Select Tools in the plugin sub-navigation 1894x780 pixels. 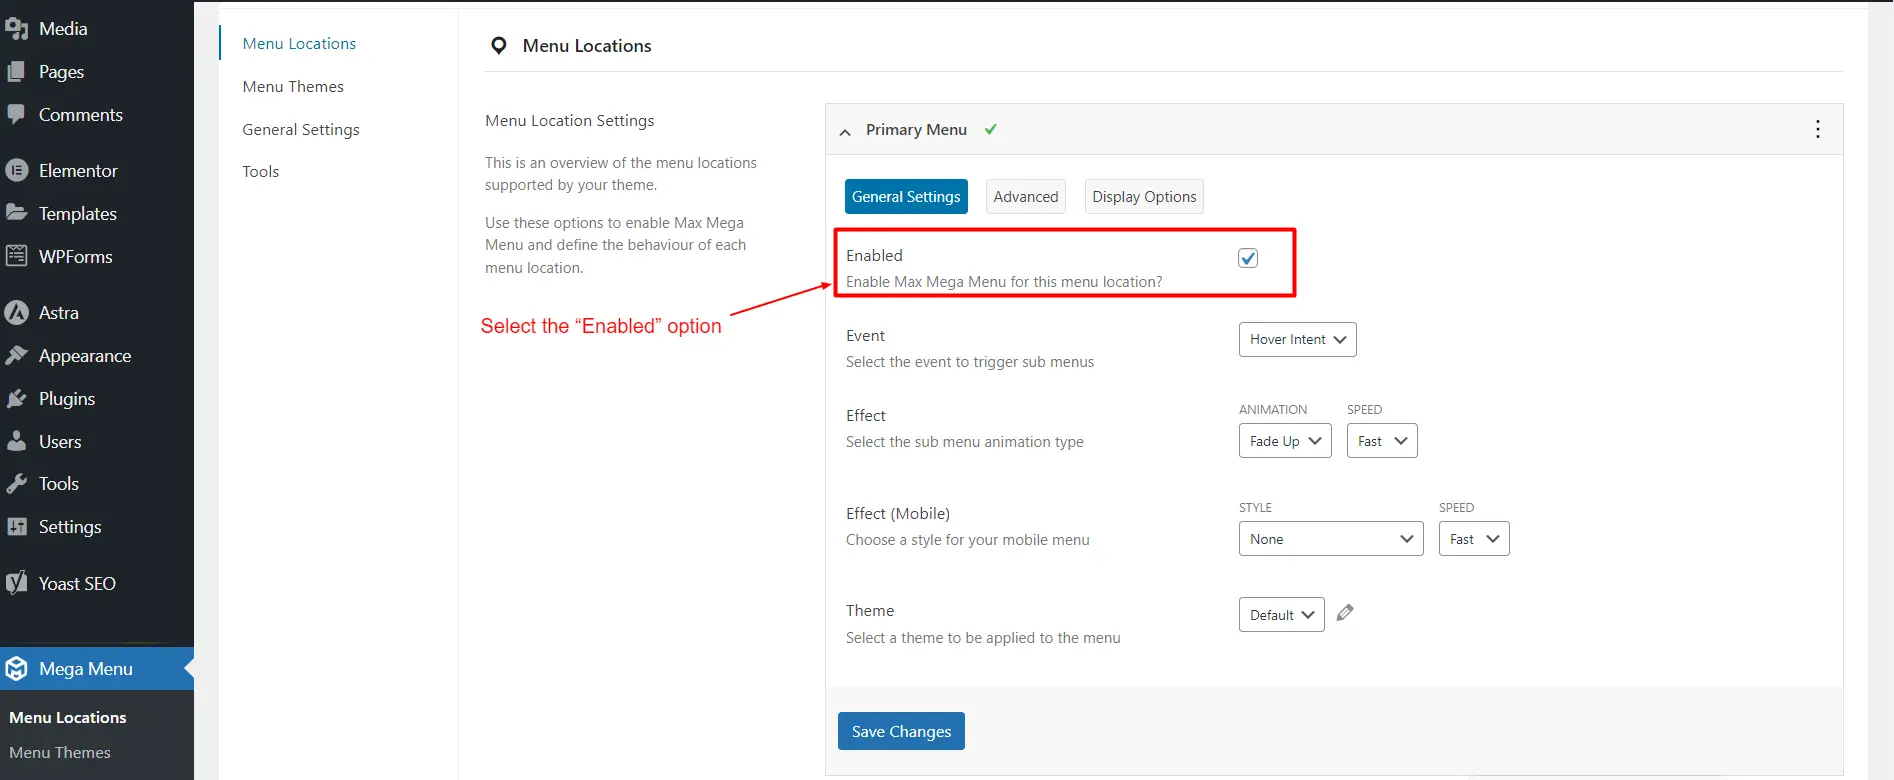[261, 172]
